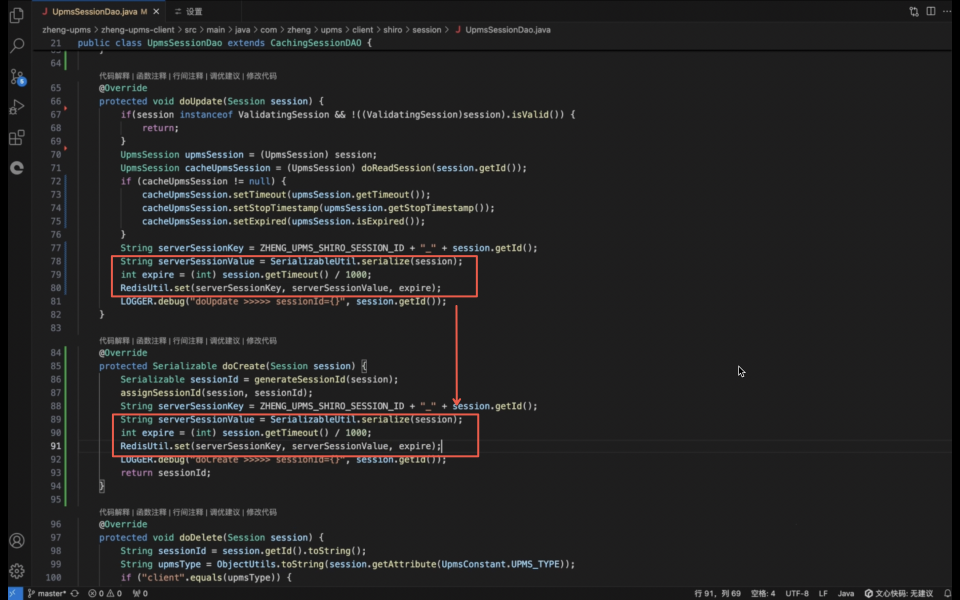Click 代码解释 above doDelete method

pyautogui.click(x=114, y=512)
